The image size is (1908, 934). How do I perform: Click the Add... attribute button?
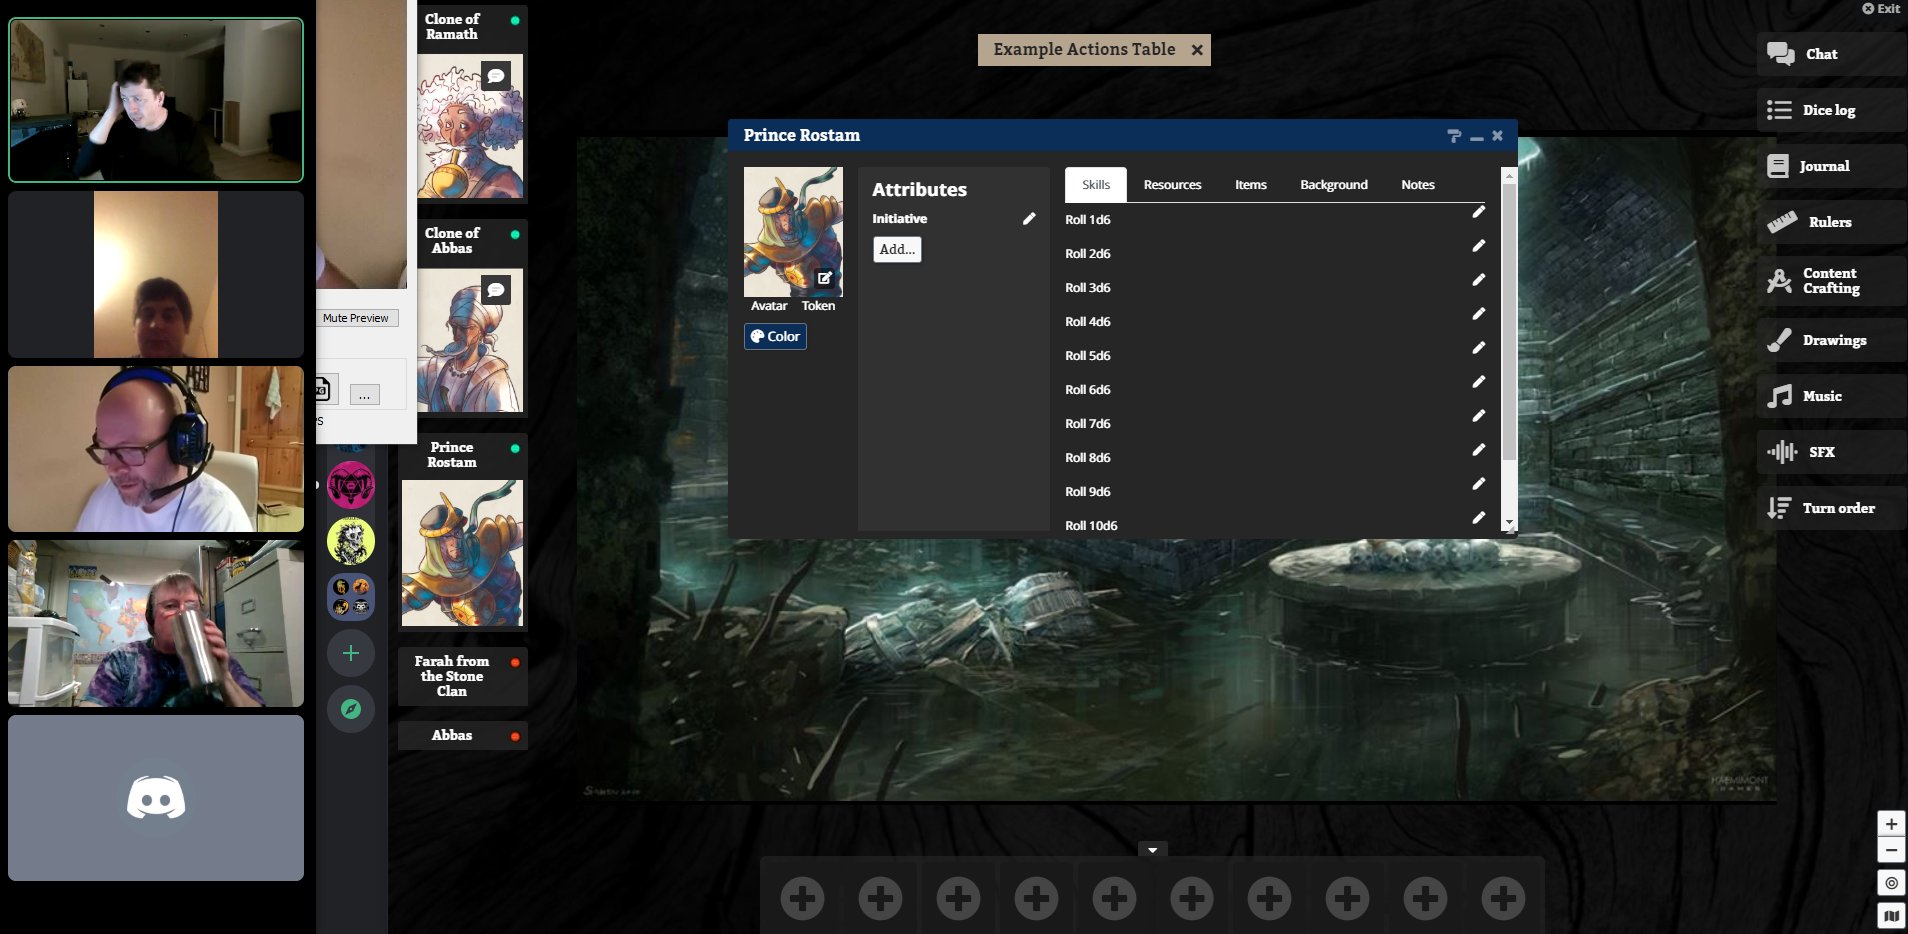[x=897, y=250]
